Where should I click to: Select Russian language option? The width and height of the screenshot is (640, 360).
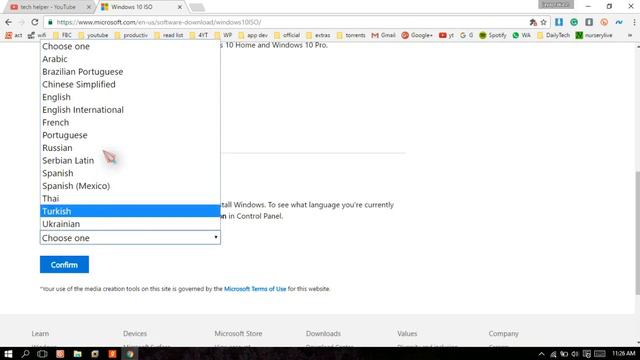tap(130, 147)
